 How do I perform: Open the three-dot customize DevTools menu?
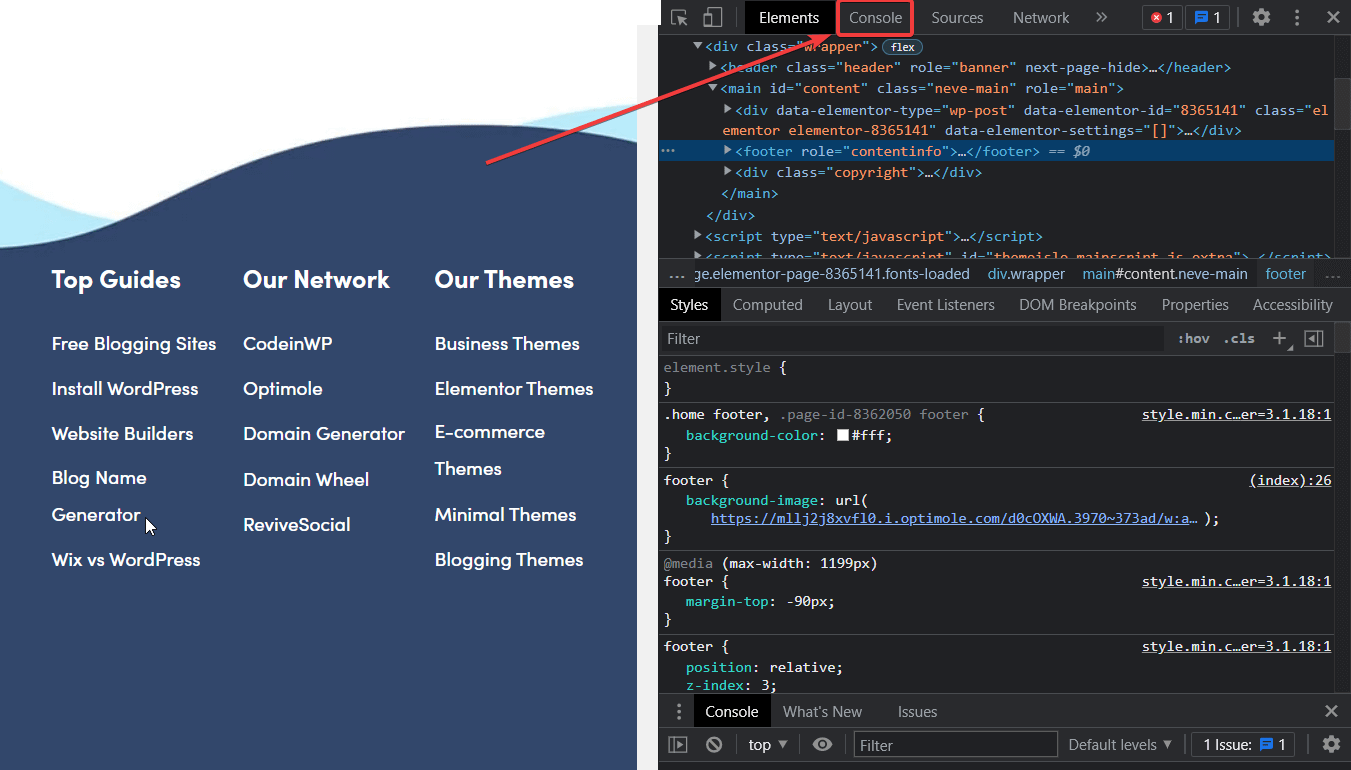pyautogui.click(x=1297, y=17)
